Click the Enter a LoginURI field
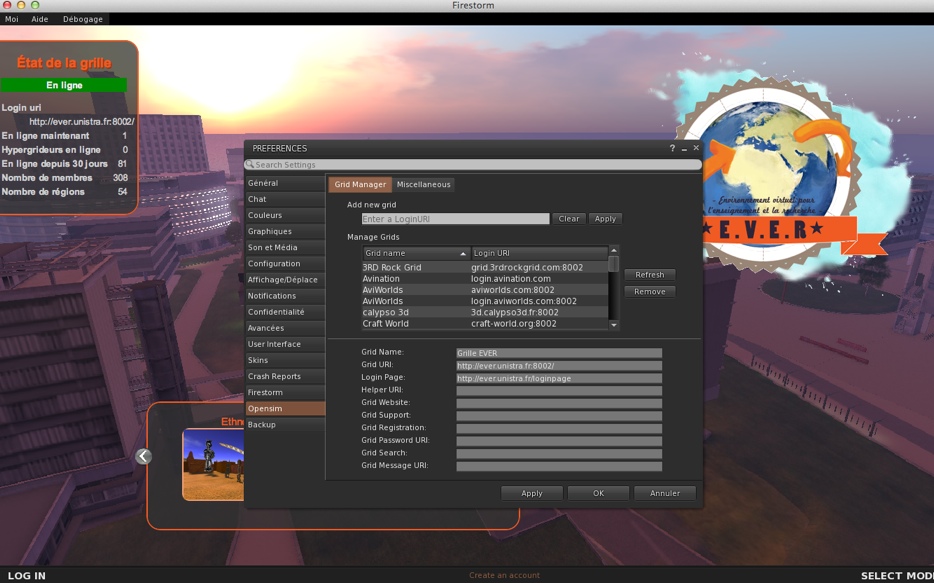Image resolution: width=934 pixels, height=583 pixels. (455, 219)
